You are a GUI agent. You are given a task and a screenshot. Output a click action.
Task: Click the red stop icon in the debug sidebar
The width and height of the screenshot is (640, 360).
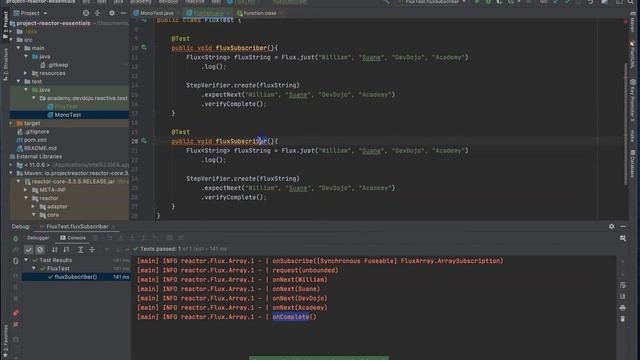click(x=16, y=313)
